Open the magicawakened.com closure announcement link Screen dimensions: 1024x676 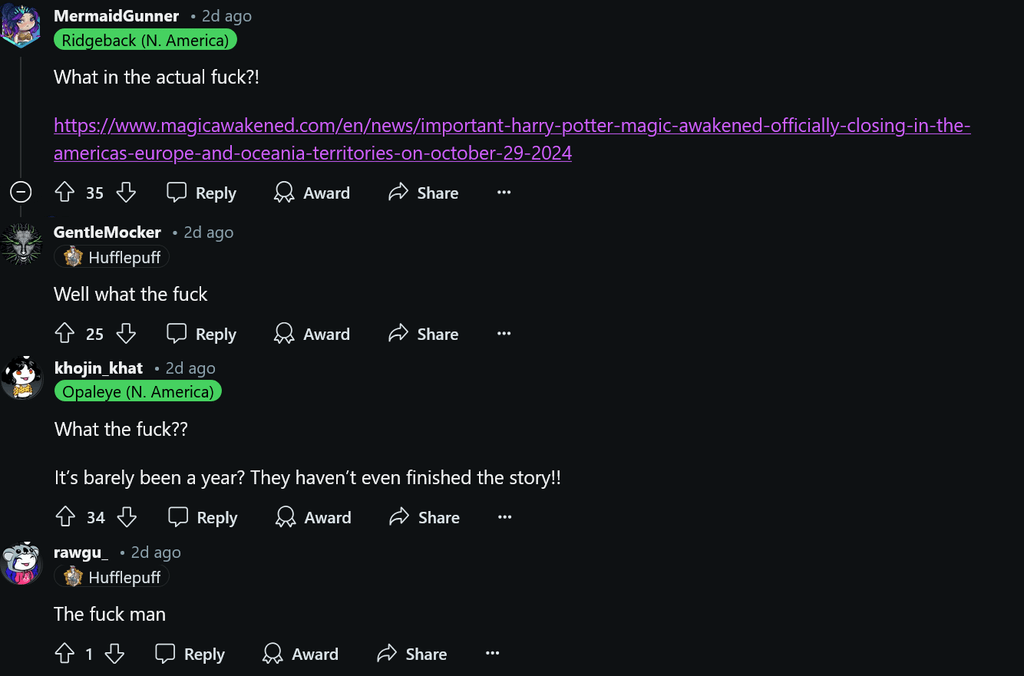click(511, 126)
